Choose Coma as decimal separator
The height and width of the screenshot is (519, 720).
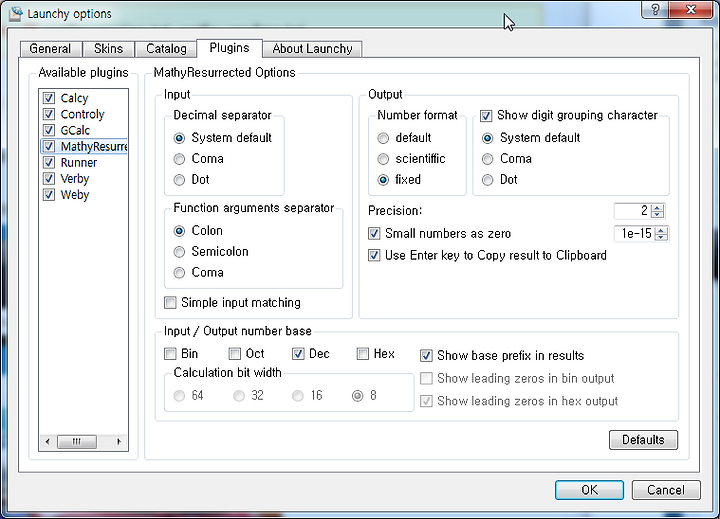point(180,159)
